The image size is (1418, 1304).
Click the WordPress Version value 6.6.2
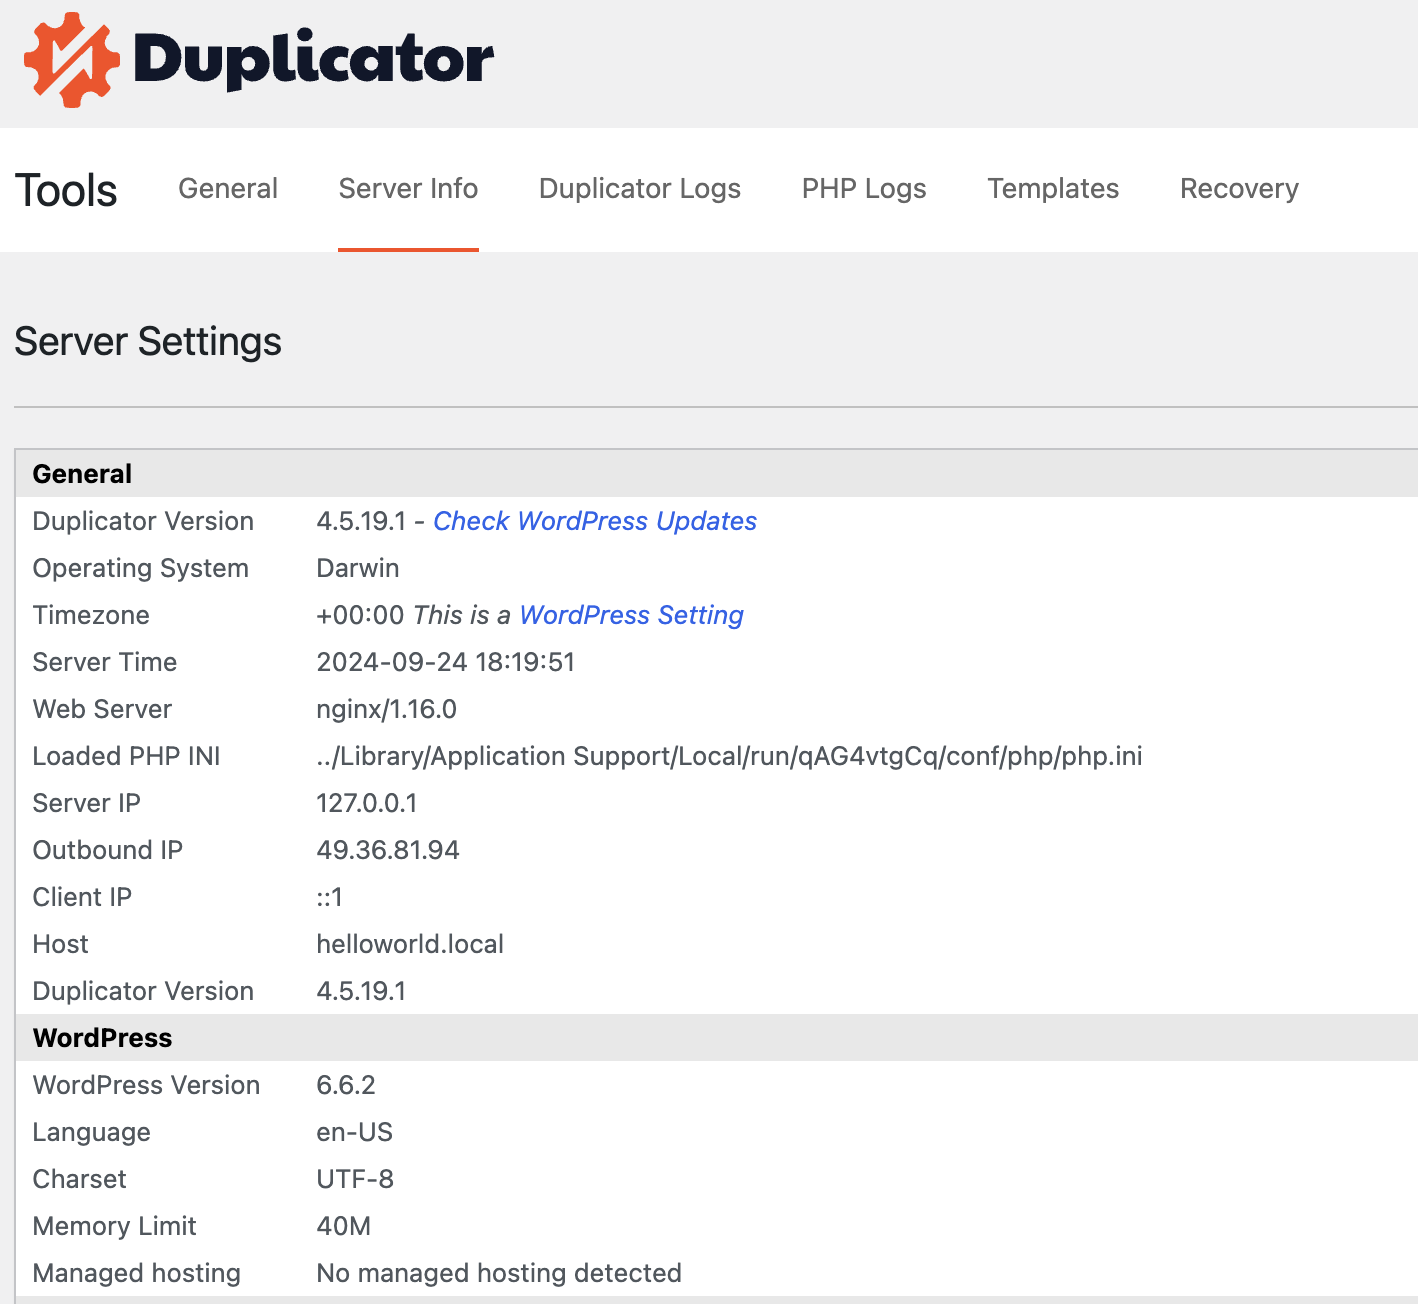(346, 1085)
